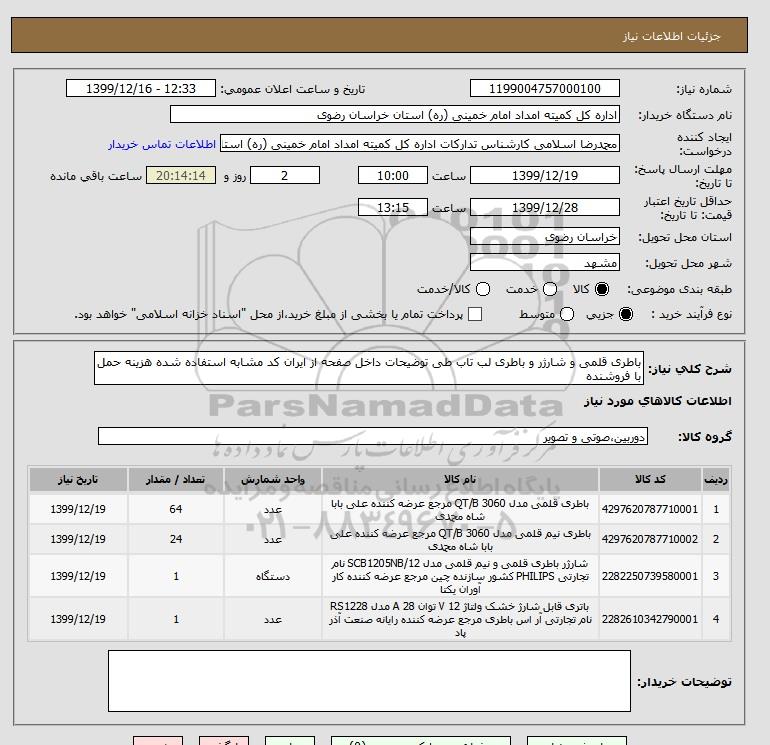This screenshot has height=745, width=770.
Task: Click the response deadline date 1399/12/19 field
Action: point(545,175)
